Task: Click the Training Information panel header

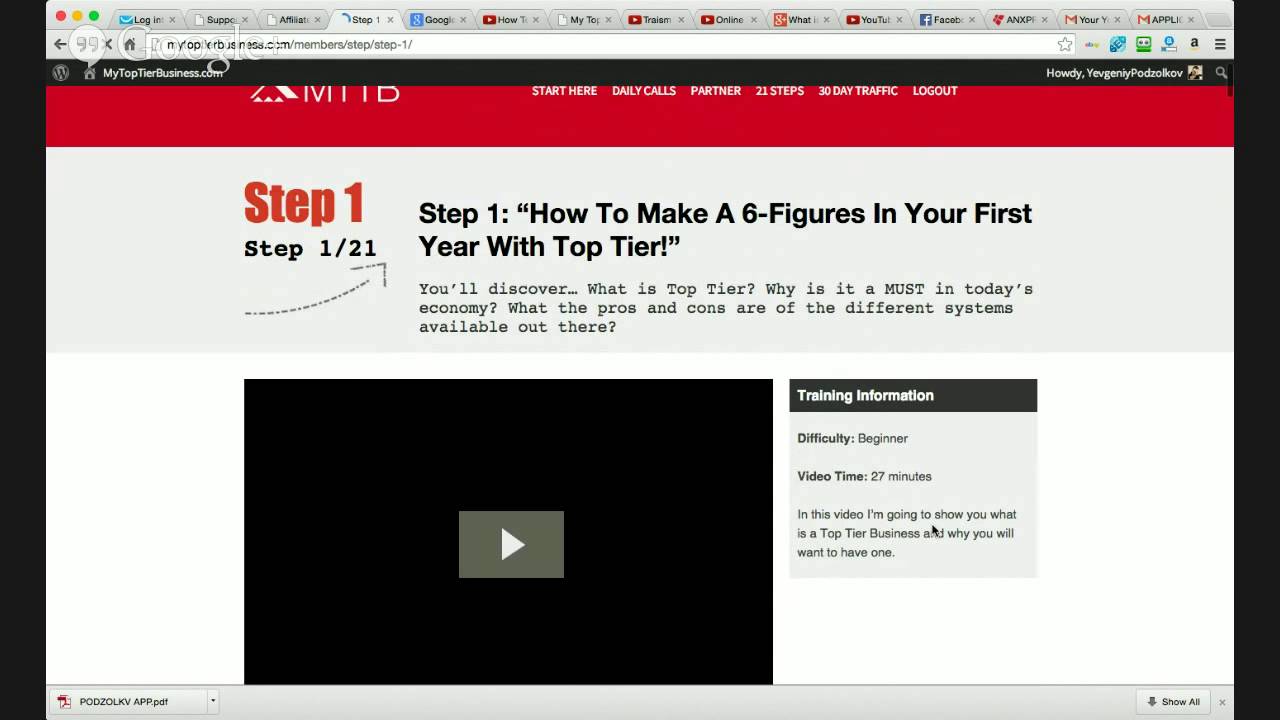Action: 913,395
